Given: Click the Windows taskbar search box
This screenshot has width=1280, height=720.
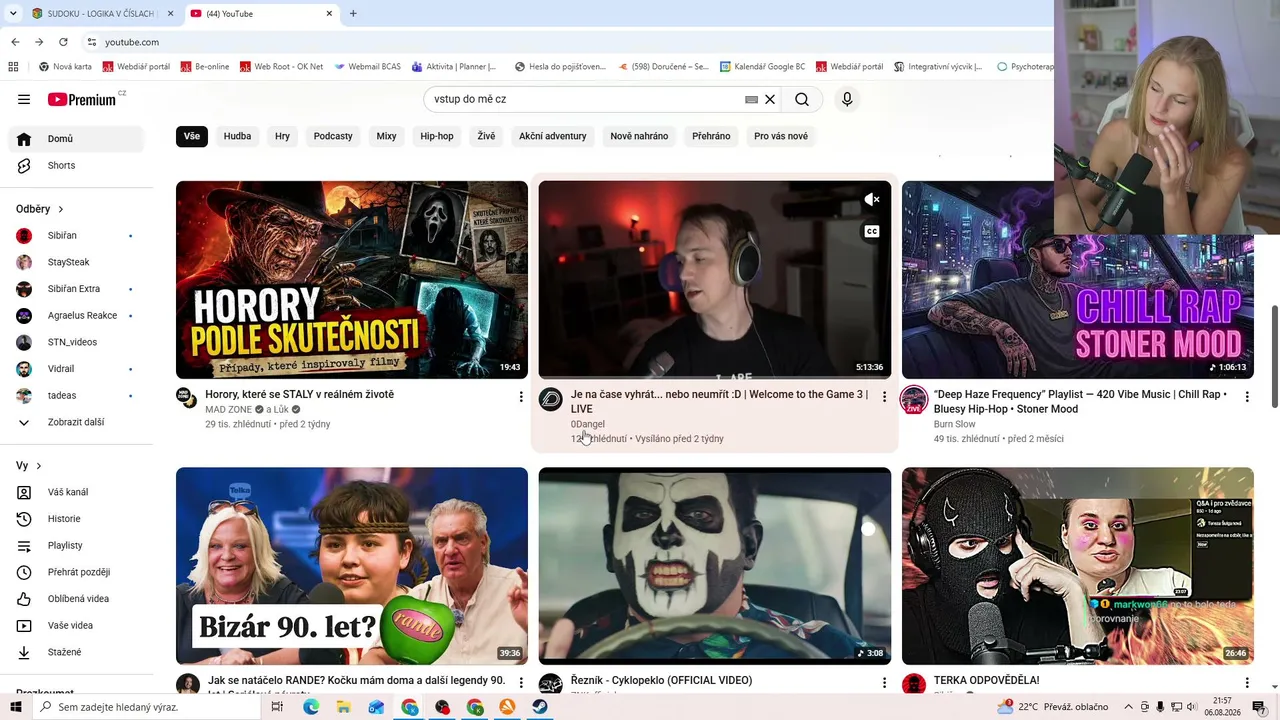Looking at the screenshot, I should pos(147,707).
